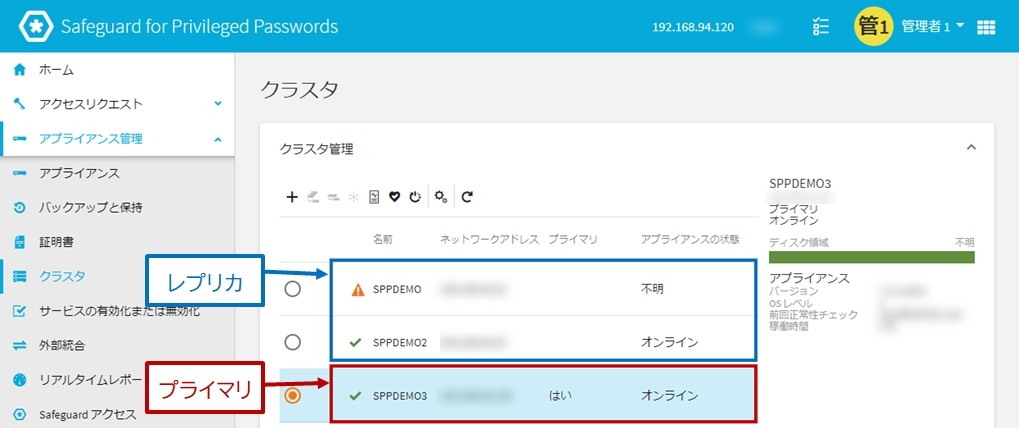Click the hexagon icon beside Safeguard アクセス

point(19,414)
